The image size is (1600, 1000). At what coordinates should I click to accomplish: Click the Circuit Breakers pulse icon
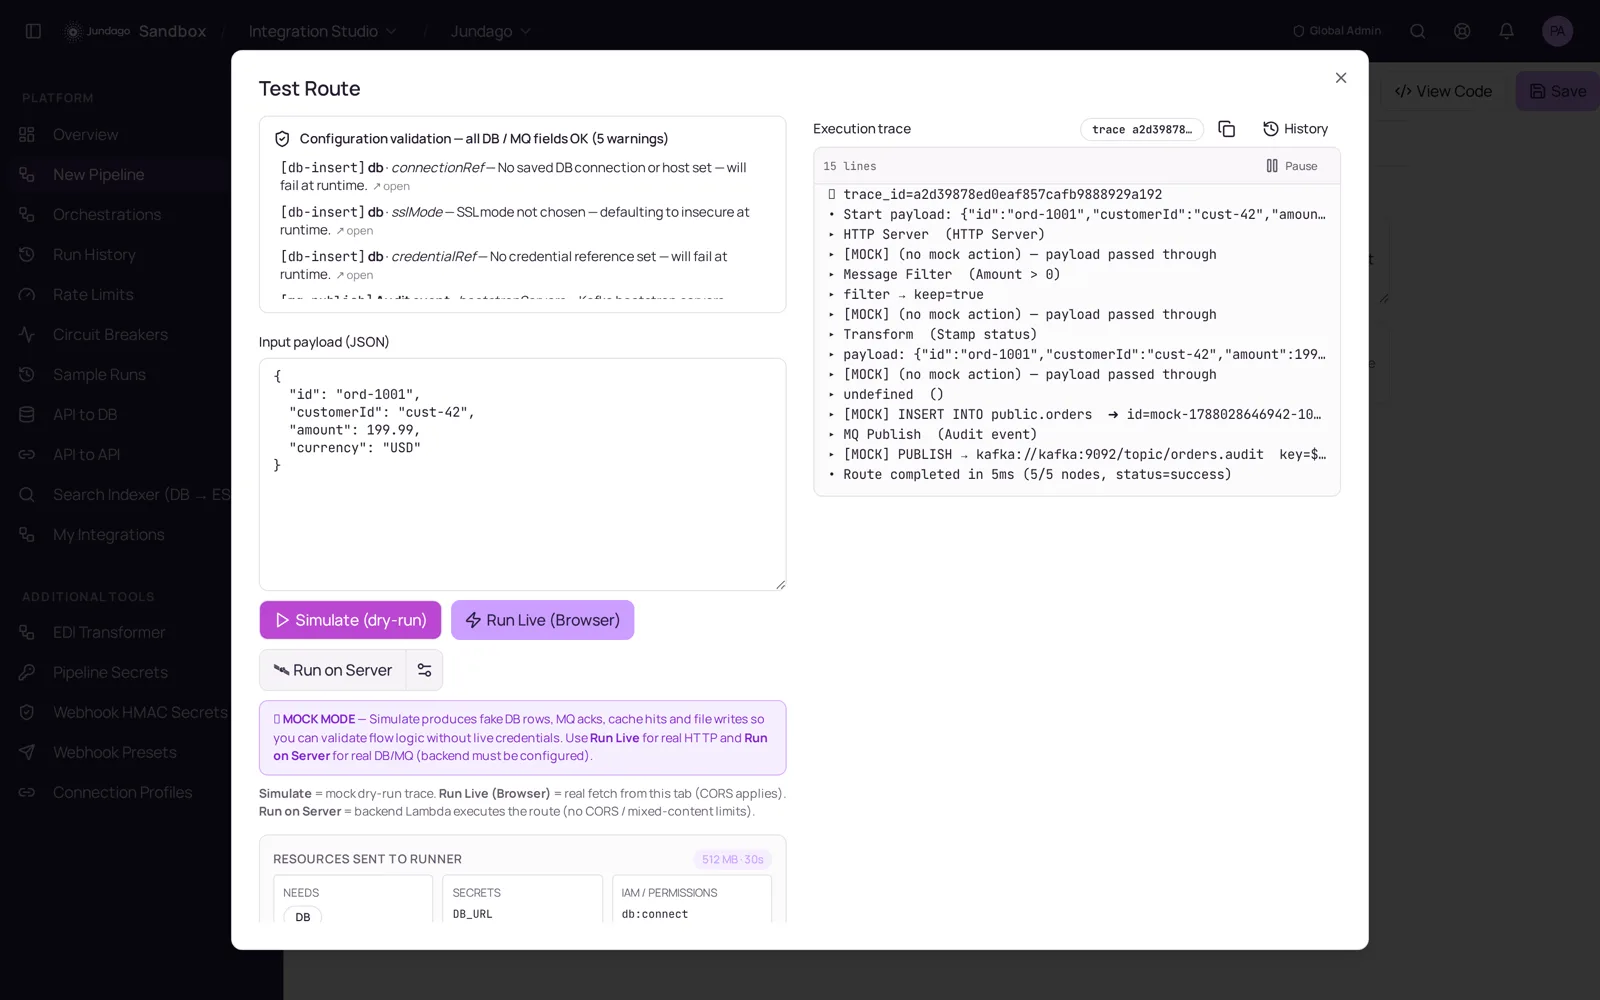(x=27, y=334)
